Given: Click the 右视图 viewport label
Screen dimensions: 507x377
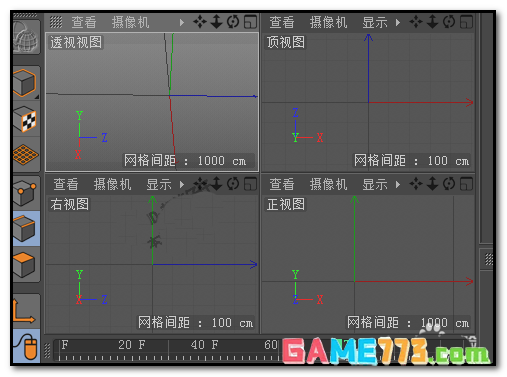Looking at the screenshot, I should 70,204.
